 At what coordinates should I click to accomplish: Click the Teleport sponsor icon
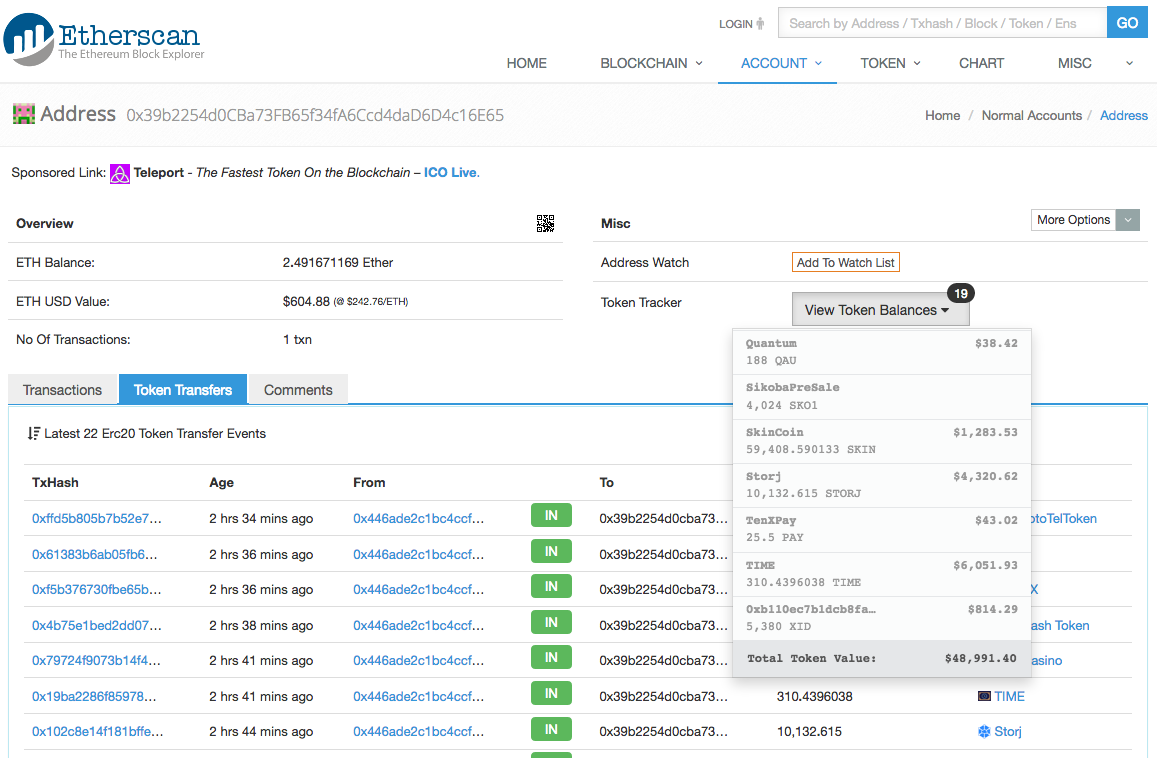point(120,173)
